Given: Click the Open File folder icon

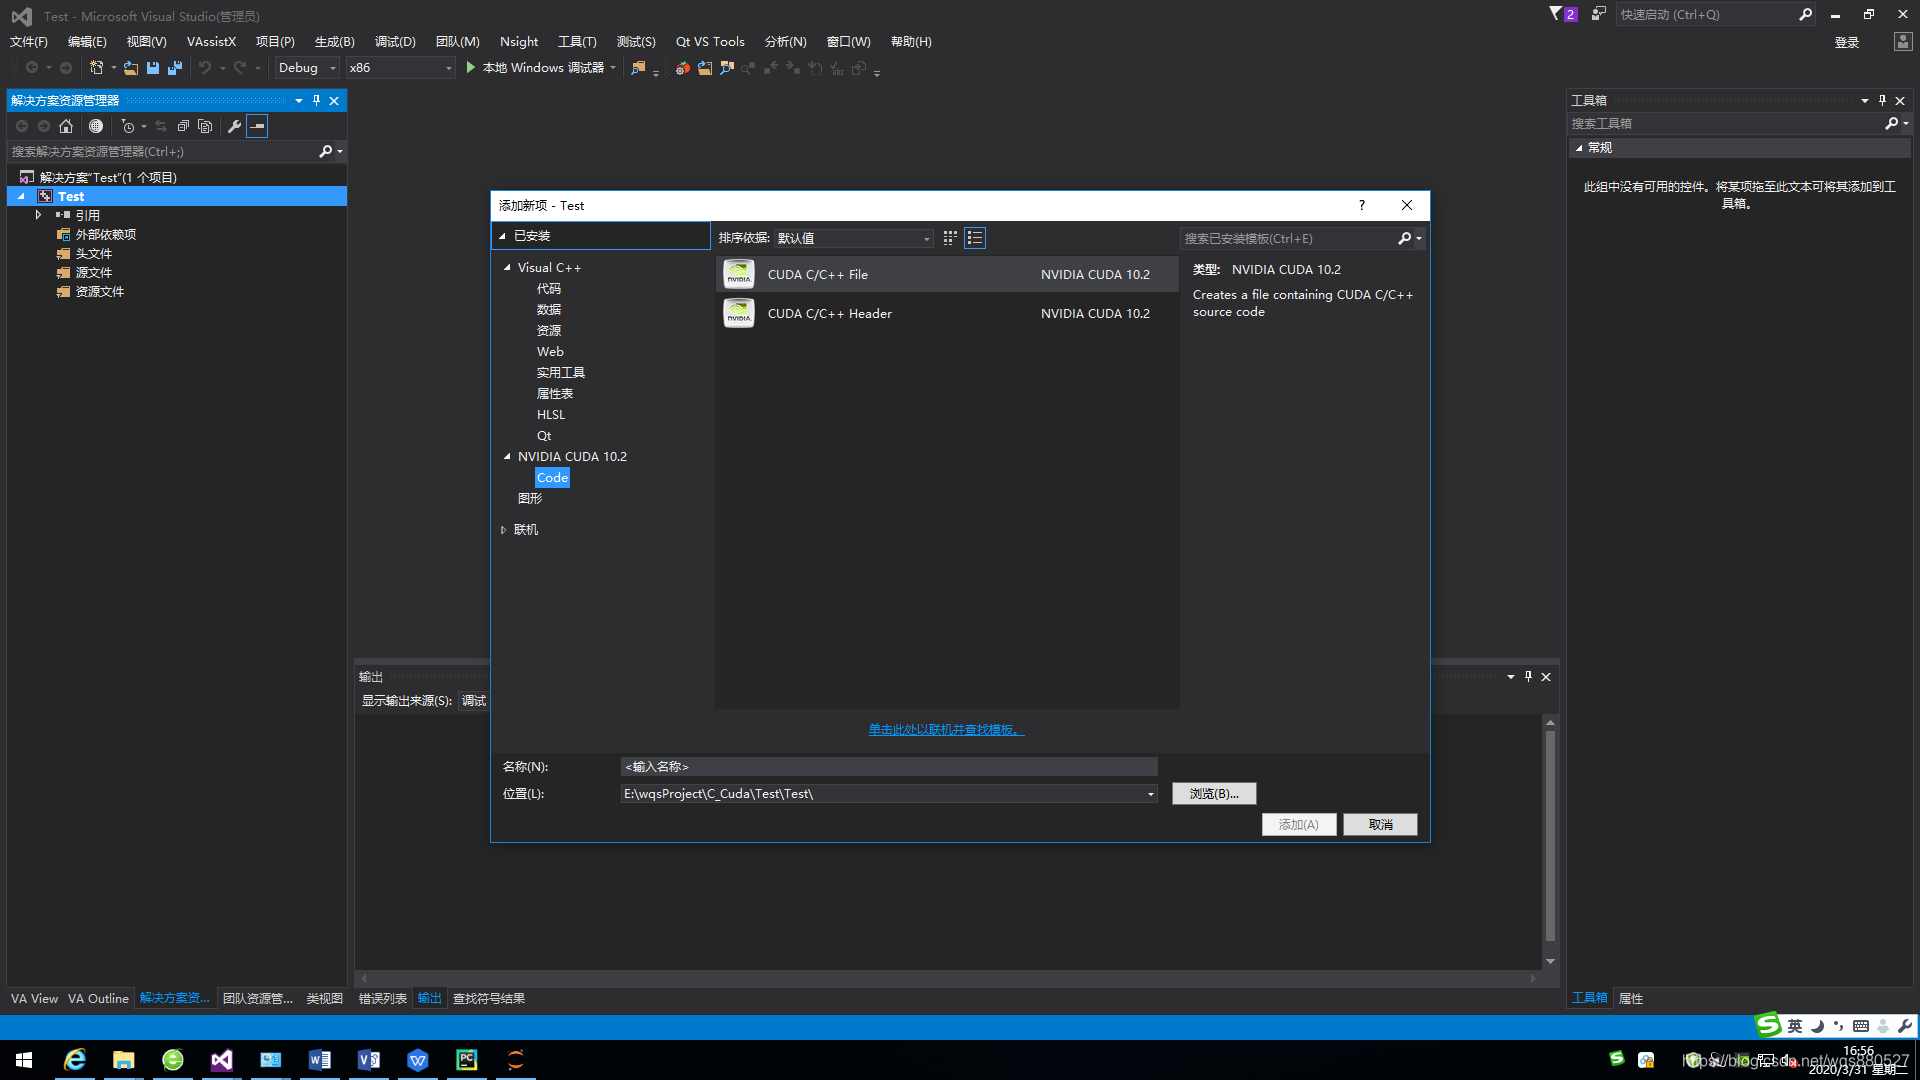Looking at the screenshot, I should [131, 68].
